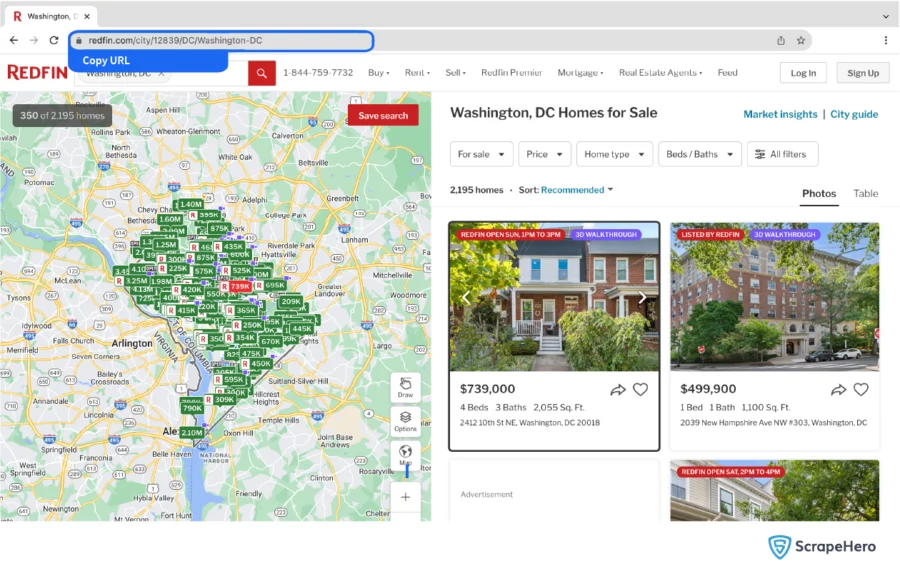Open the For sale dropdown
The height and width of the screenshot is (571, 900).
tap(481, 154)
